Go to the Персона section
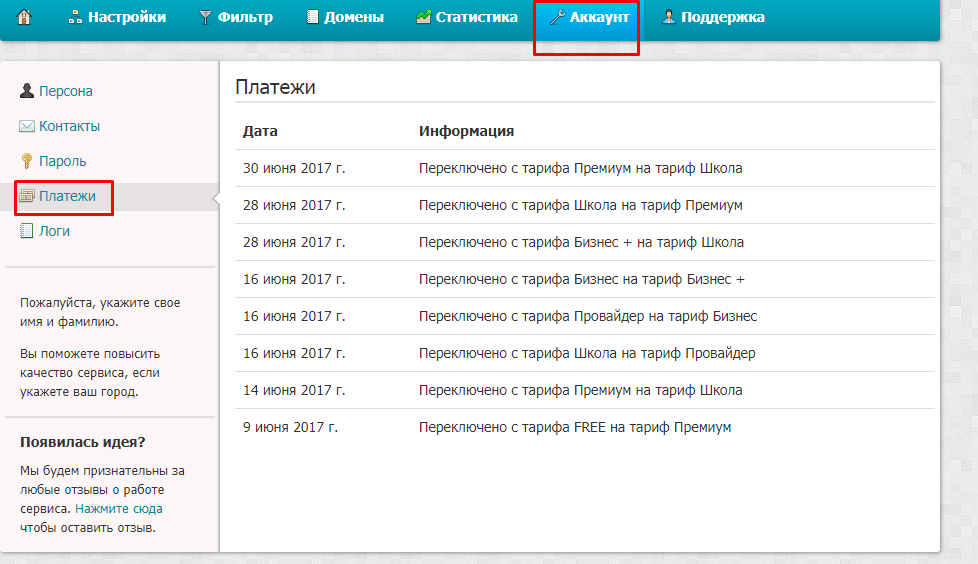The width and height of the screenshot is (978, 564). pyautogui.click(x=65, y=91)
